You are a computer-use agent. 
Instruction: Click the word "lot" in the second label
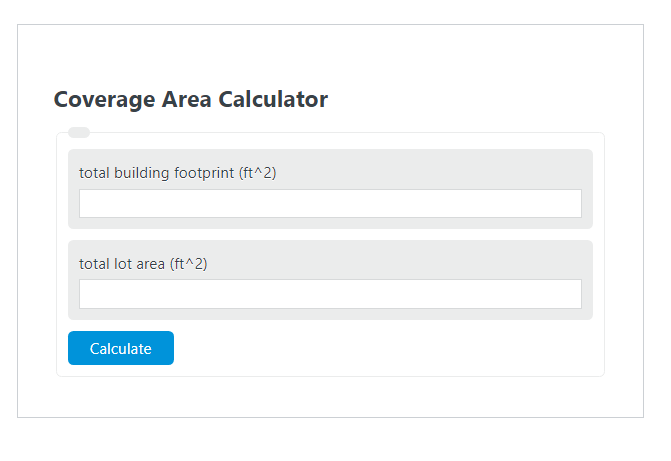click(121, 263)
